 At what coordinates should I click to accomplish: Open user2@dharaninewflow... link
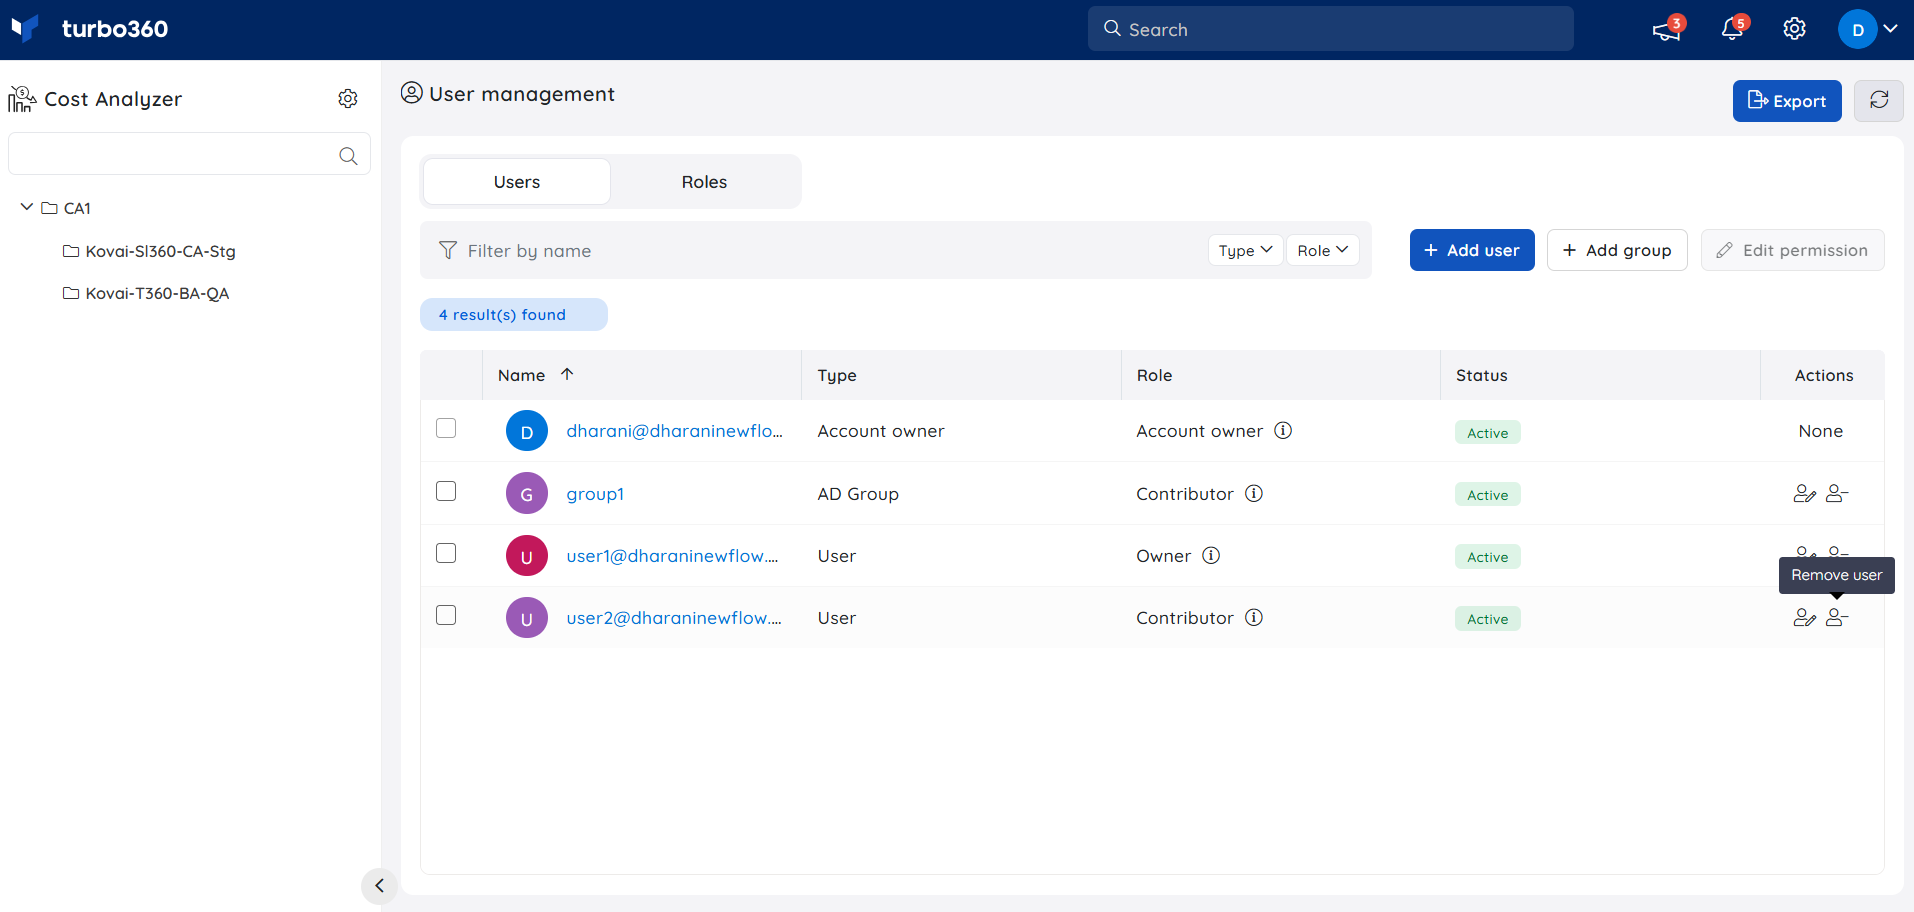[674, 618]
